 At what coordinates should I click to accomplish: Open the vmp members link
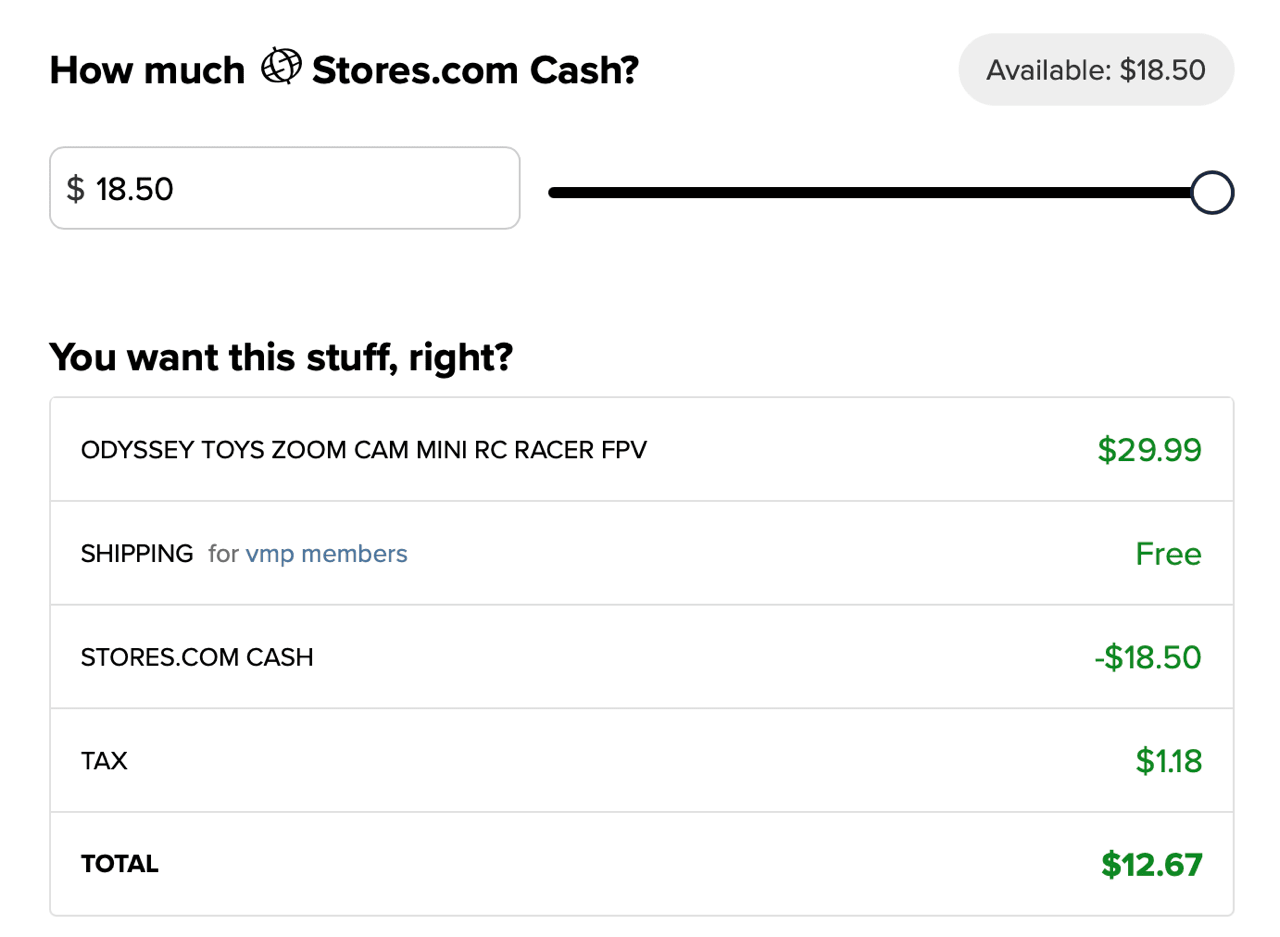tap(326, 553)
